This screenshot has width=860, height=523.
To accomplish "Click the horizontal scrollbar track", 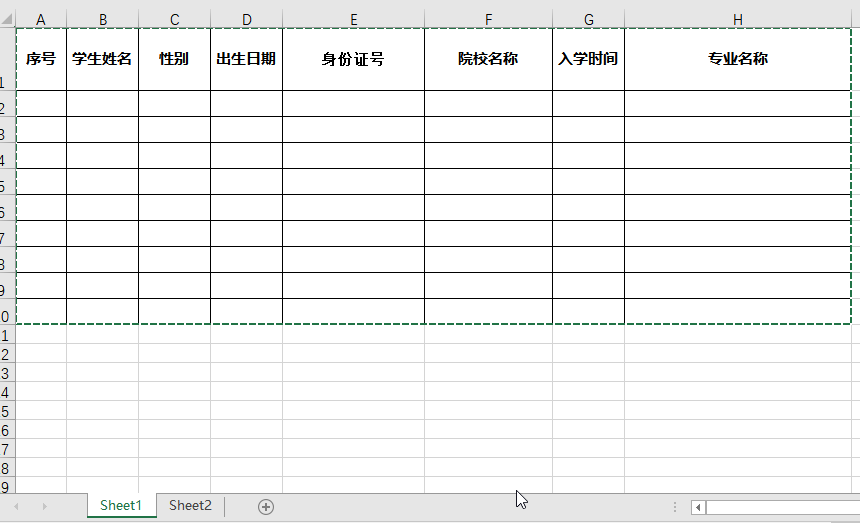I will point(783,507).
